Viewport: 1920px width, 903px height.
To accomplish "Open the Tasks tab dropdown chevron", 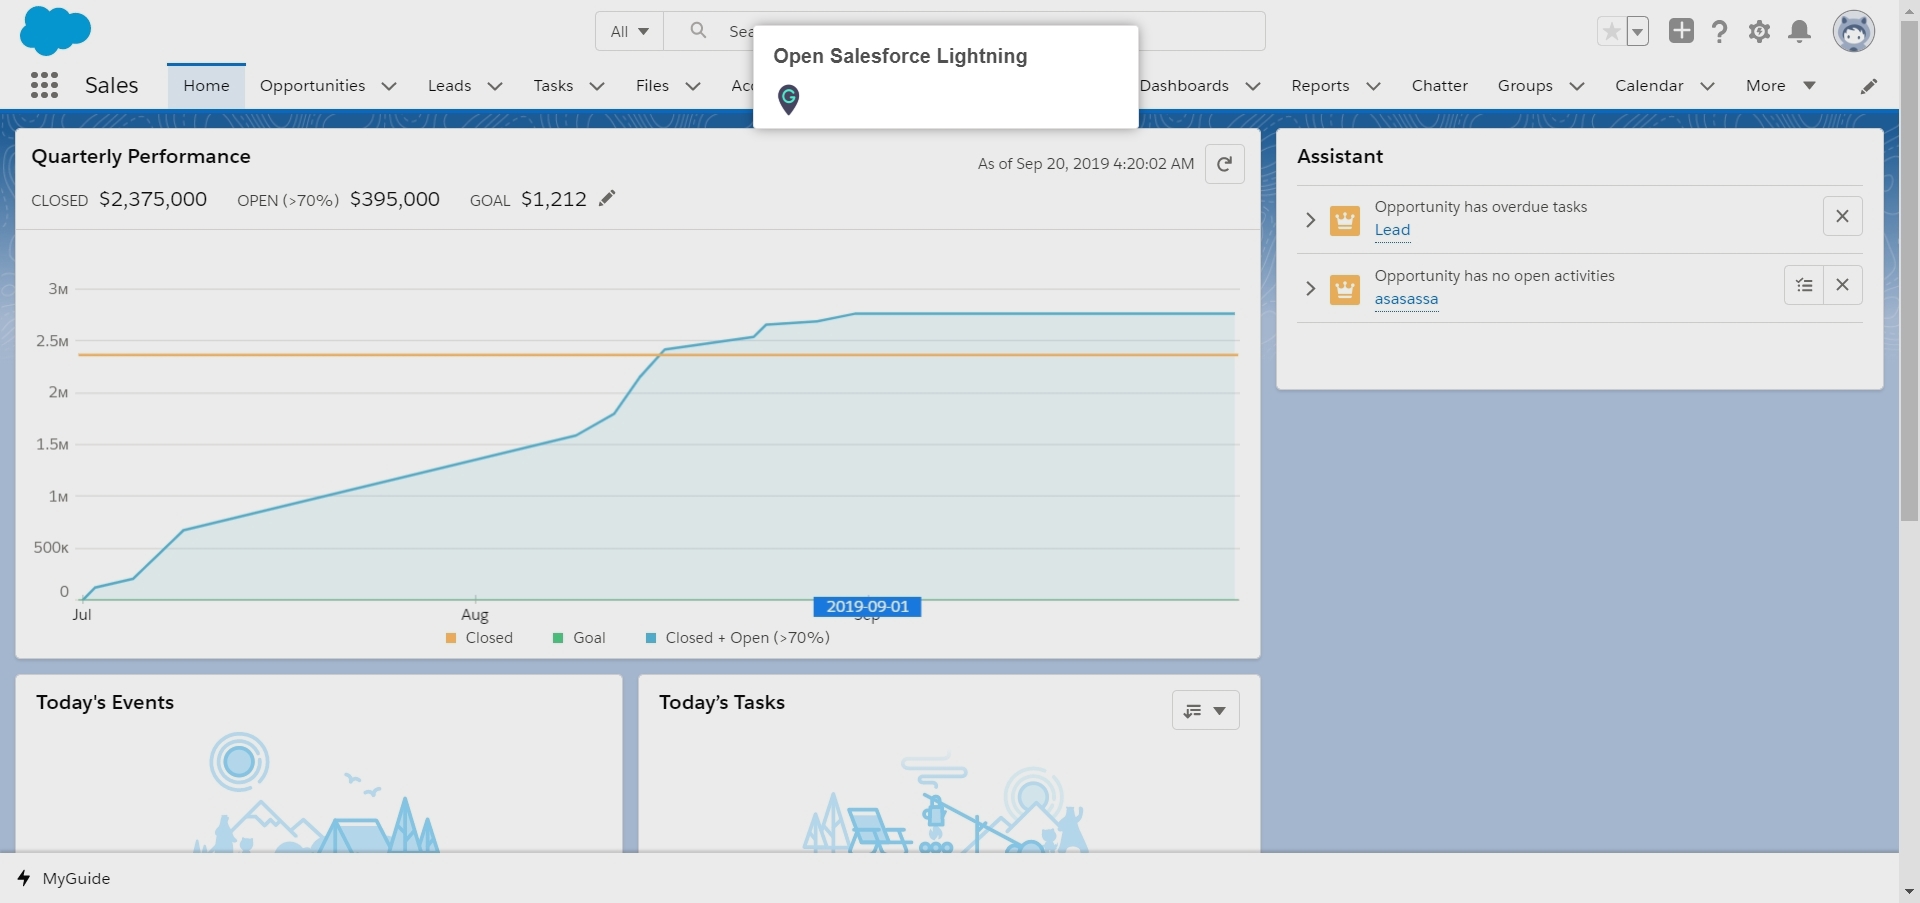I will 597,86.
